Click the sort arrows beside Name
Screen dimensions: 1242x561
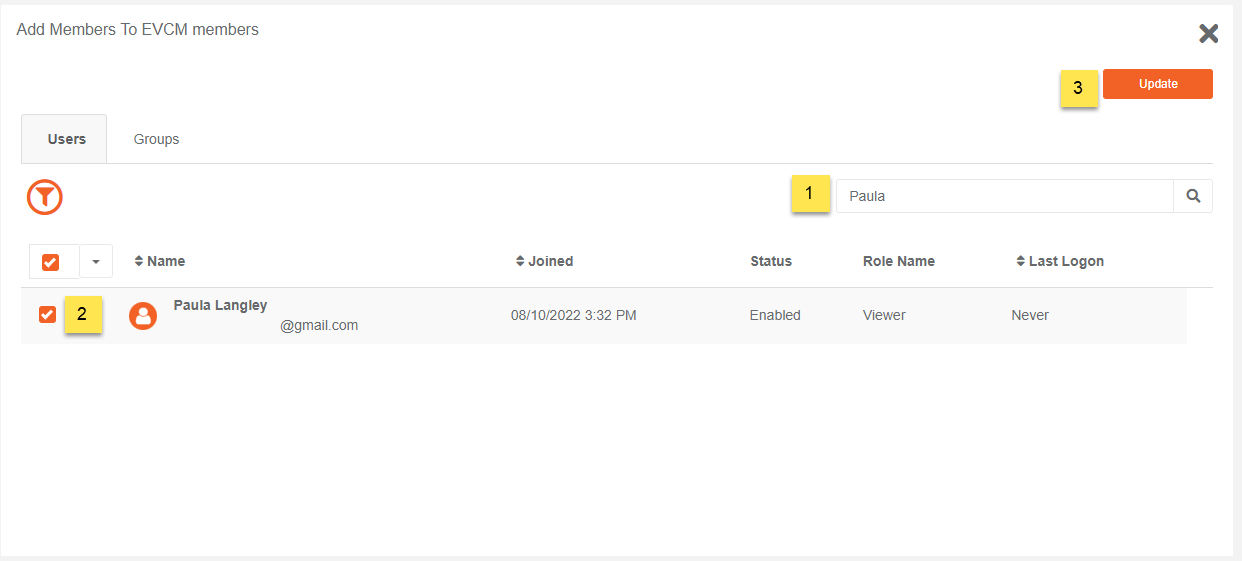tap(139, 261)
